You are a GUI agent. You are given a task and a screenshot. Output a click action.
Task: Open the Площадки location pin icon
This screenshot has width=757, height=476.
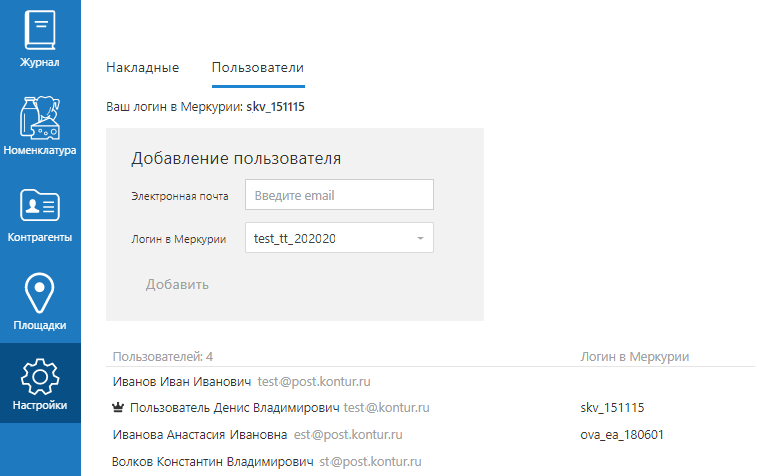point(40,293)
